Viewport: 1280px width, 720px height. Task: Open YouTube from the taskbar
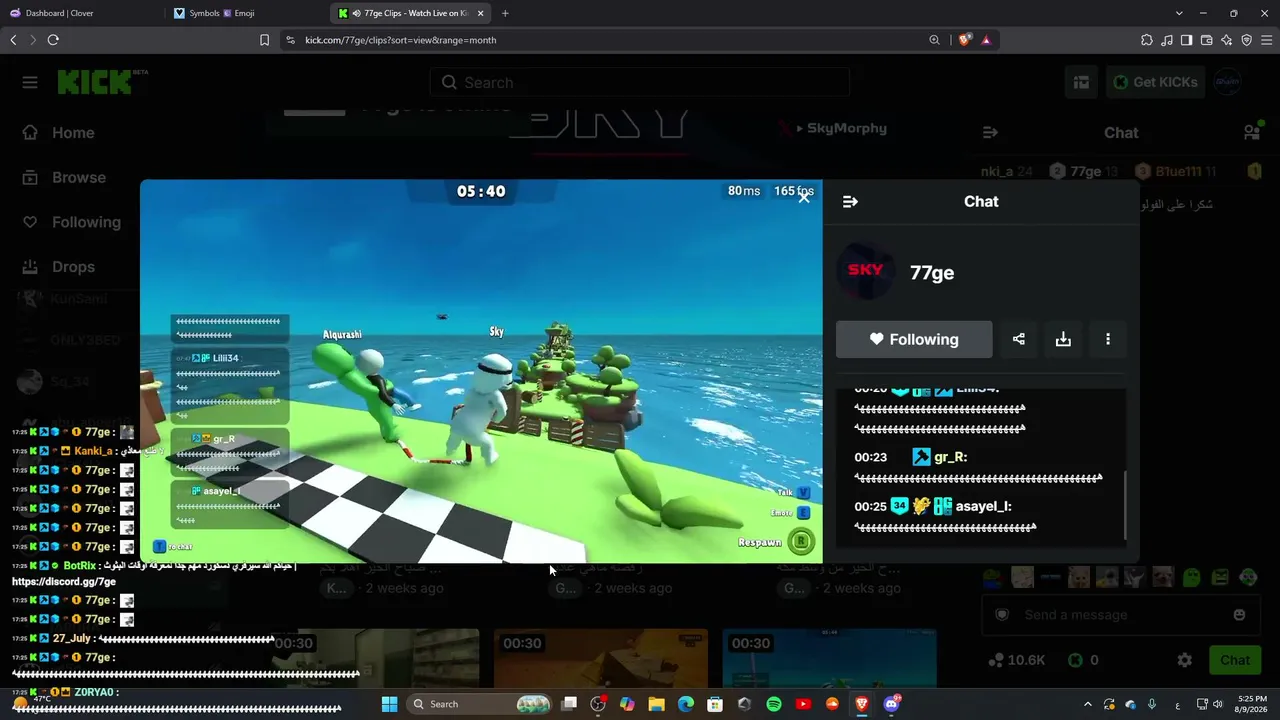pyautogui.click(x=803, y=704)
